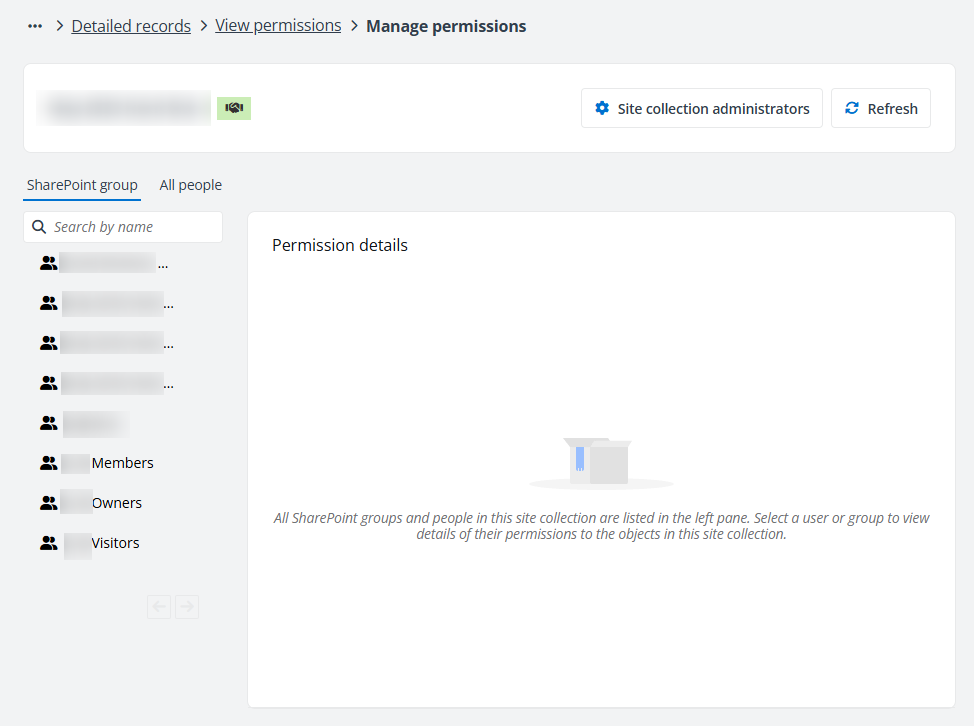Select the people icon next to the Visitors group
The image size is (974, 726).
[48, 542]
